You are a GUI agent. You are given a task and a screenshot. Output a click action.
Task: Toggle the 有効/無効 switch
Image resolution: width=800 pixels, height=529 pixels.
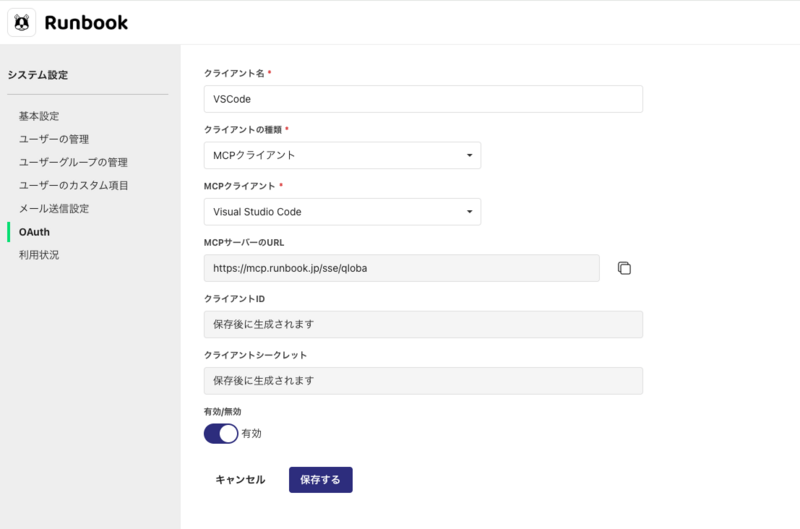pyautogui.click(x=221, y=433)
